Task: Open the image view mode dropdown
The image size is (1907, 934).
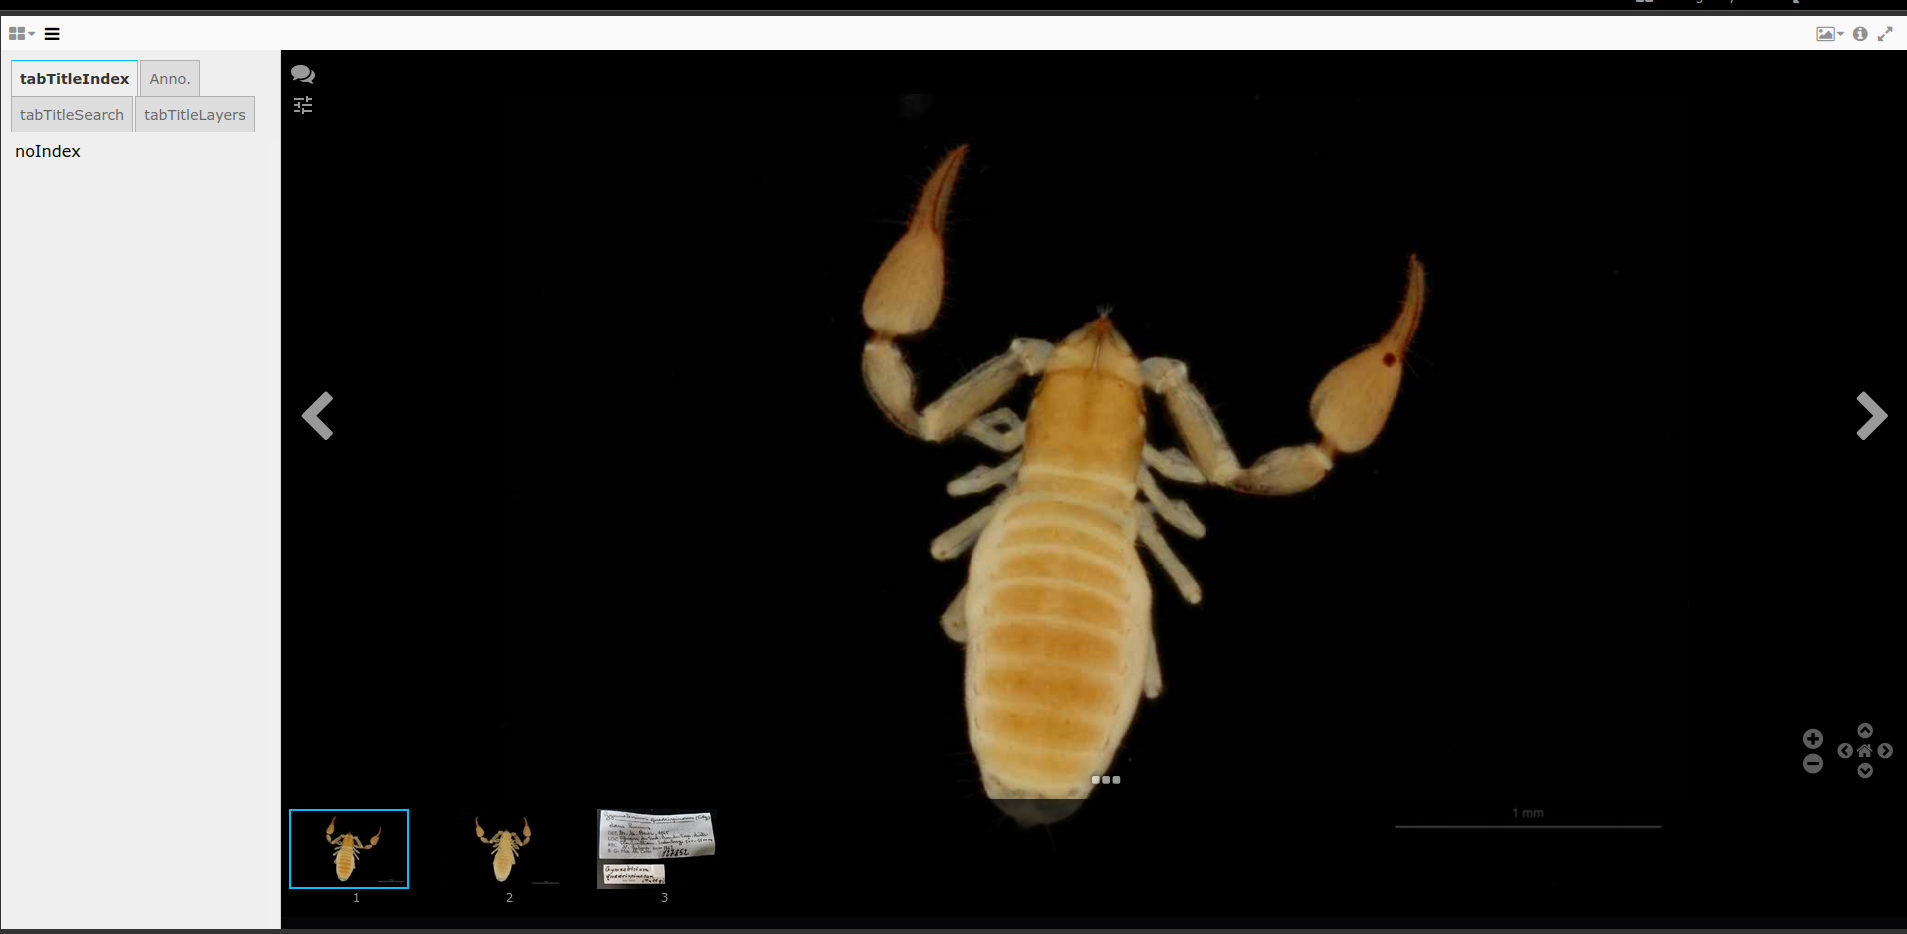Action: pos(1829,34)
